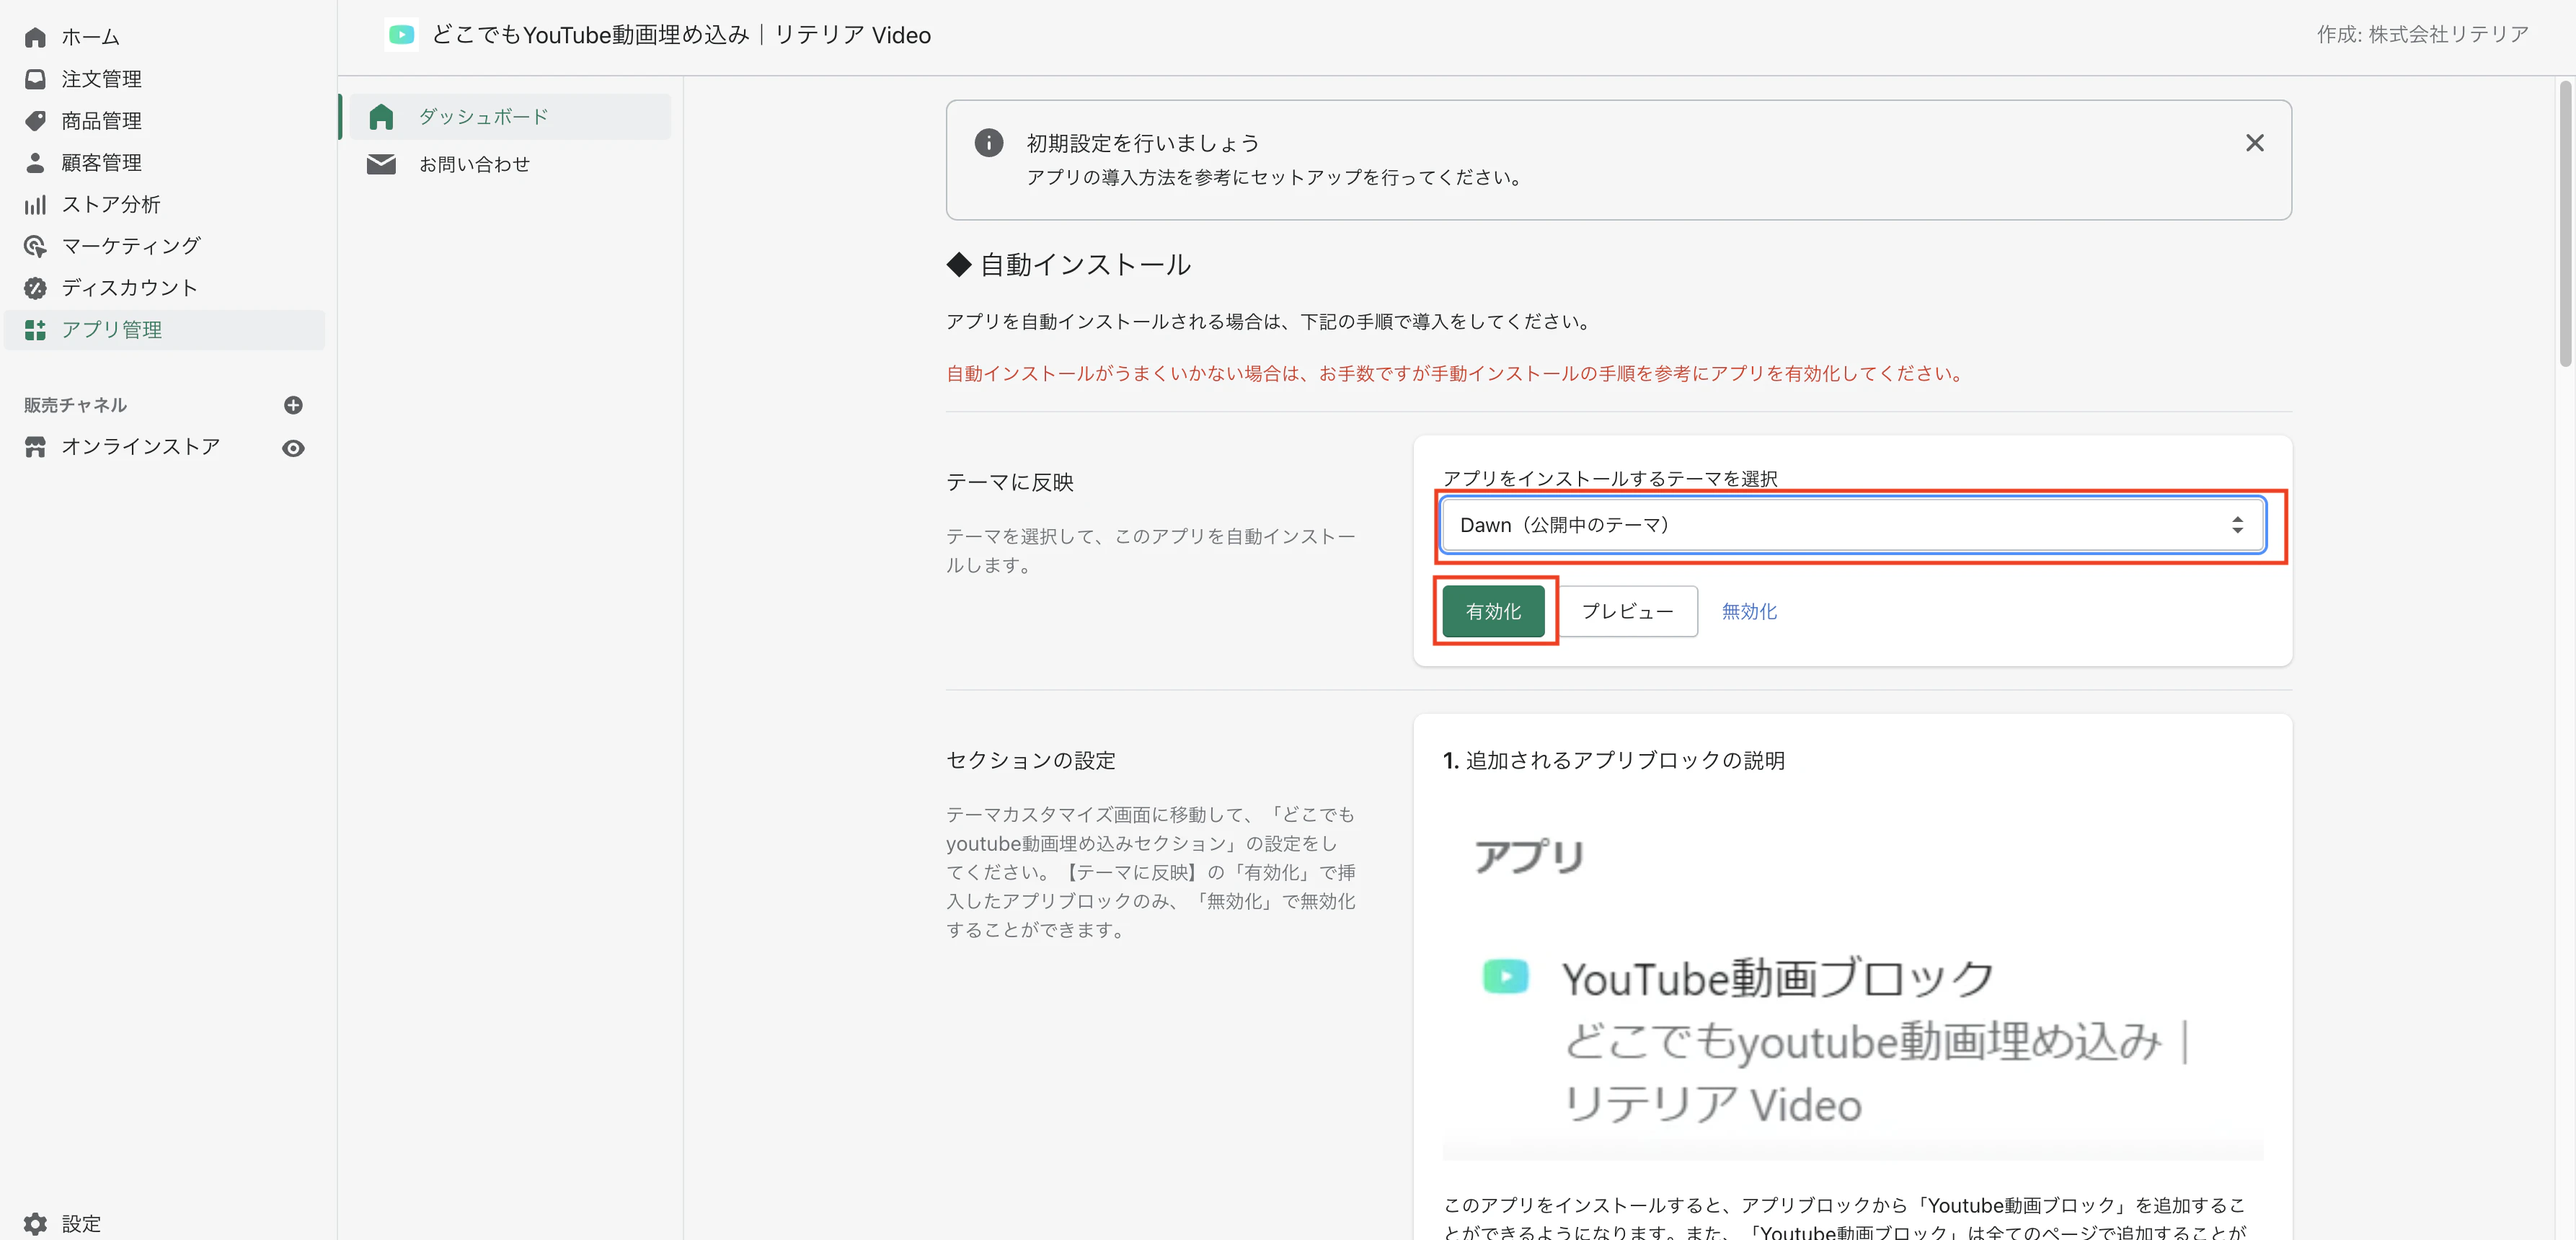Select Dawn（公開中のテーマ）from the theme selector

tap(1853, 524)
